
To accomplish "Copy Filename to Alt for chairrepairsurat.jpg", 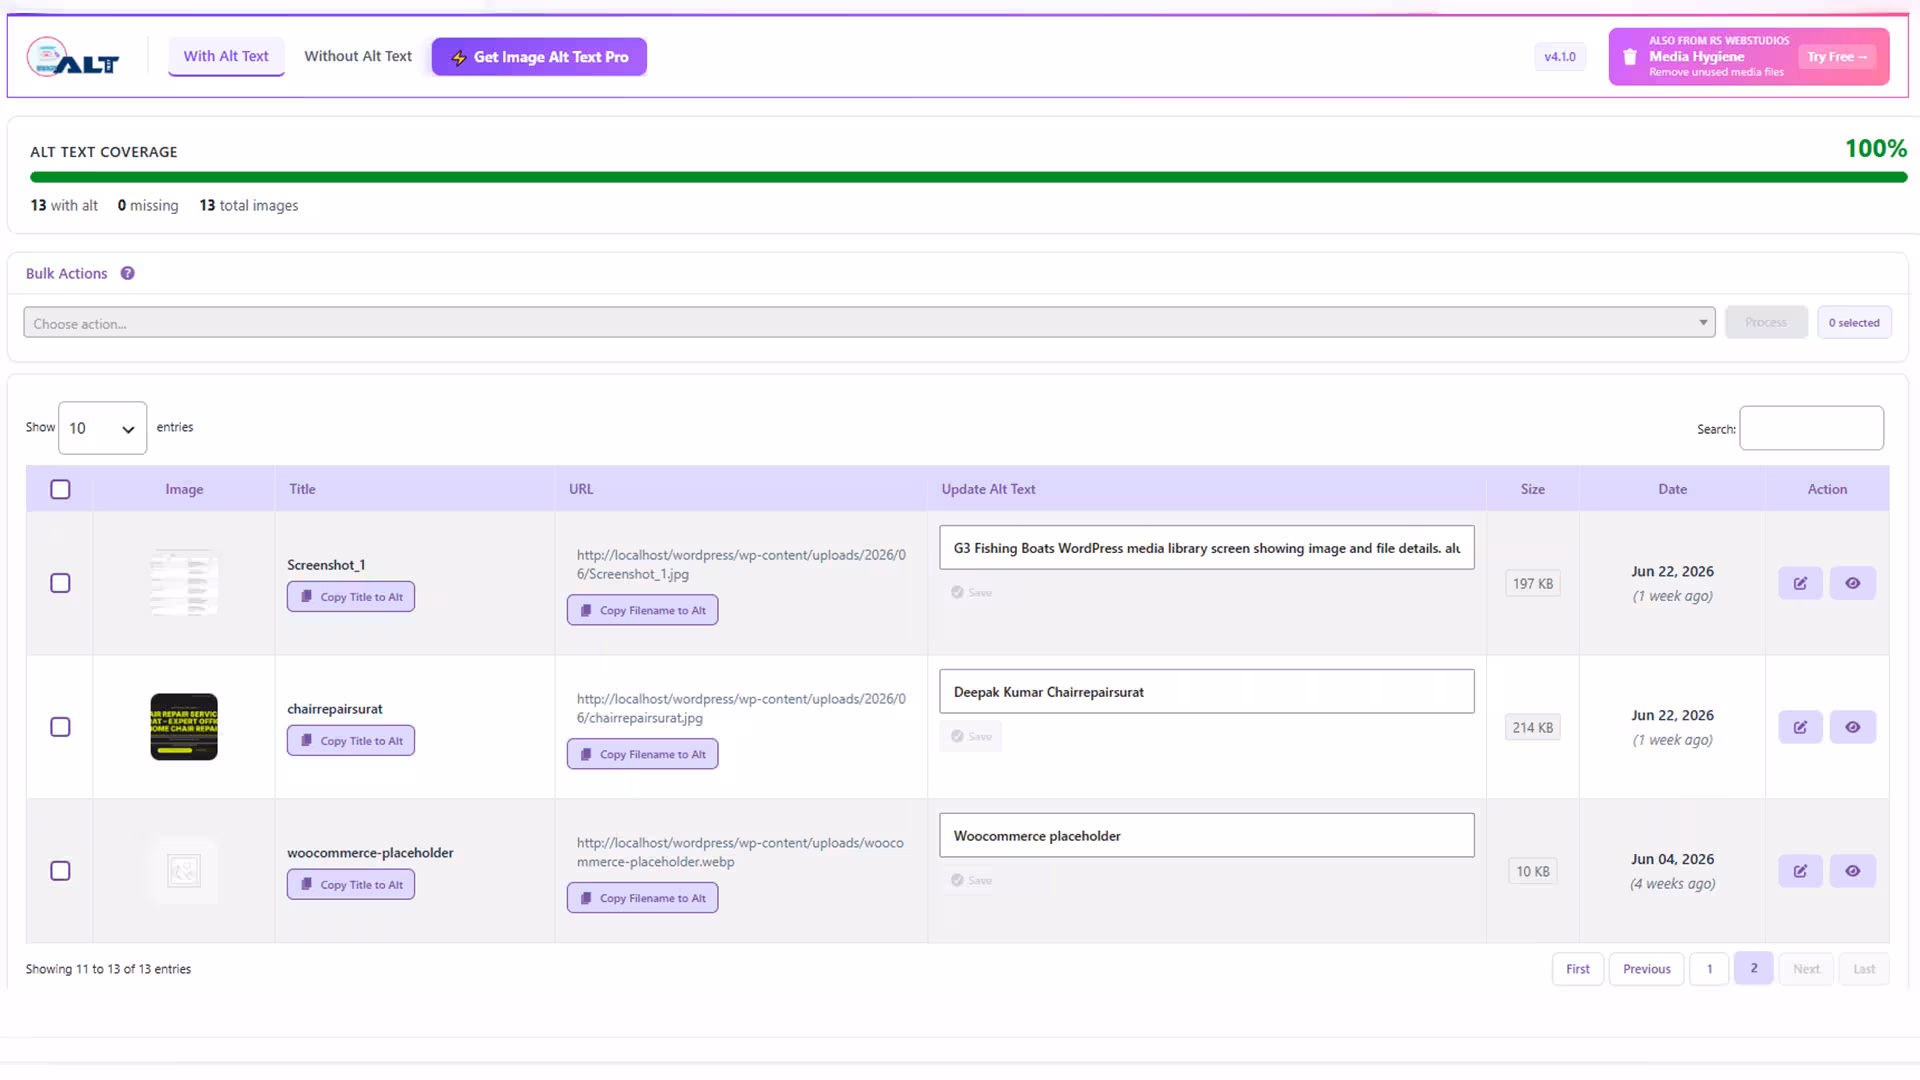I will click(x=642, y=754).
